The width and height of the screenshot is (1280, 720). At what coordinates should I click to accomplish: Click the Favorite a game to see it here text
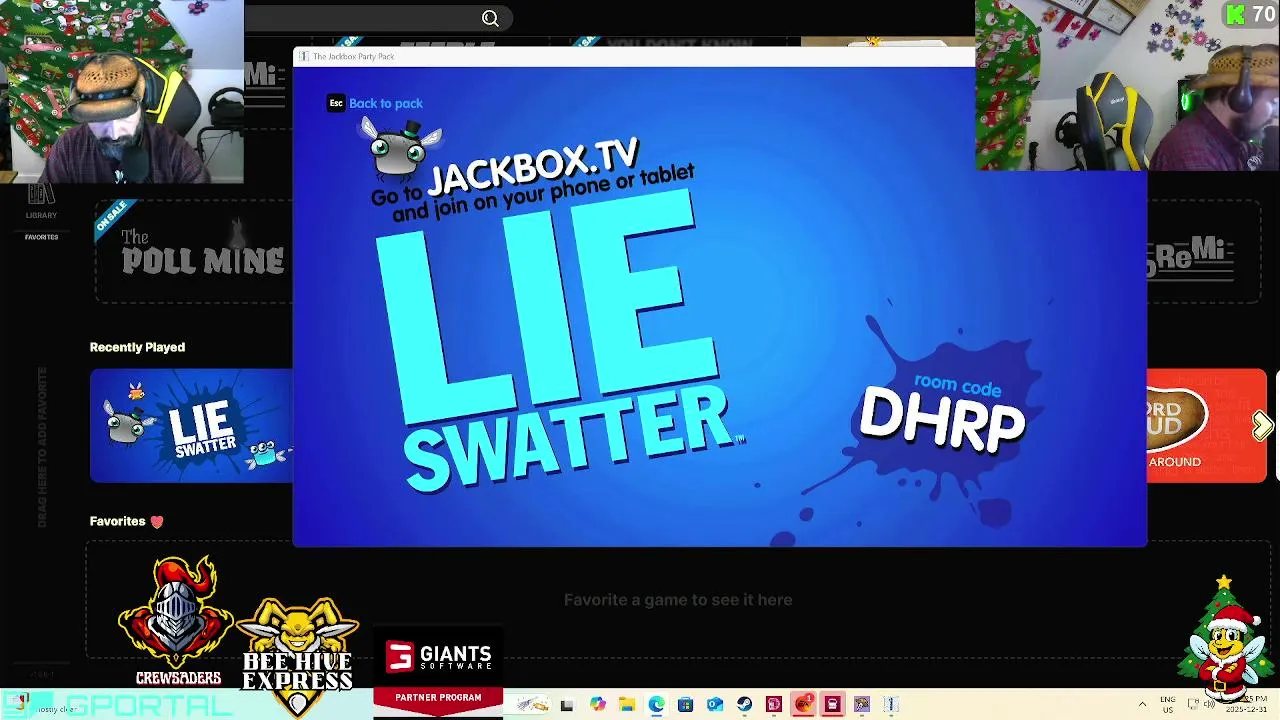[678, 600]
